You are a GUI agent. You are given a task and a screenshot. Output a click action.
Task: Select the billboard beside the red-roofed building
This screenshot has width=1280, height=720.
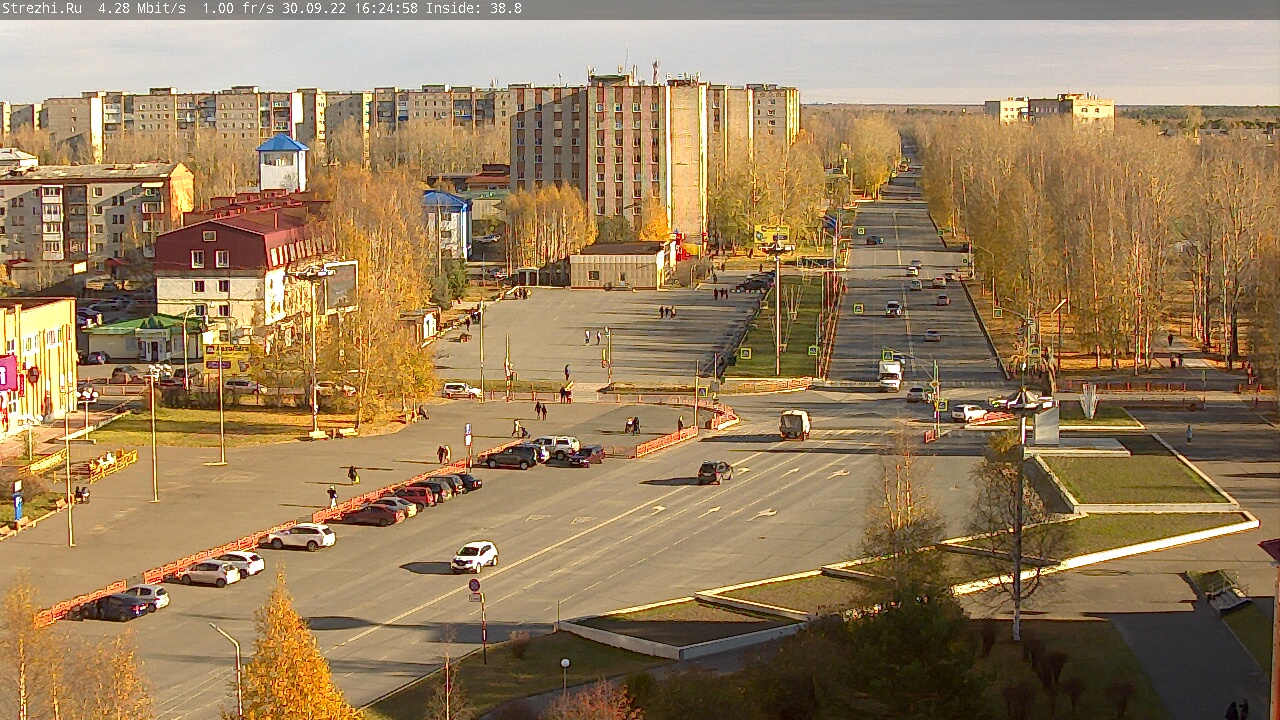pyautogui.click(x=340, y=286)
